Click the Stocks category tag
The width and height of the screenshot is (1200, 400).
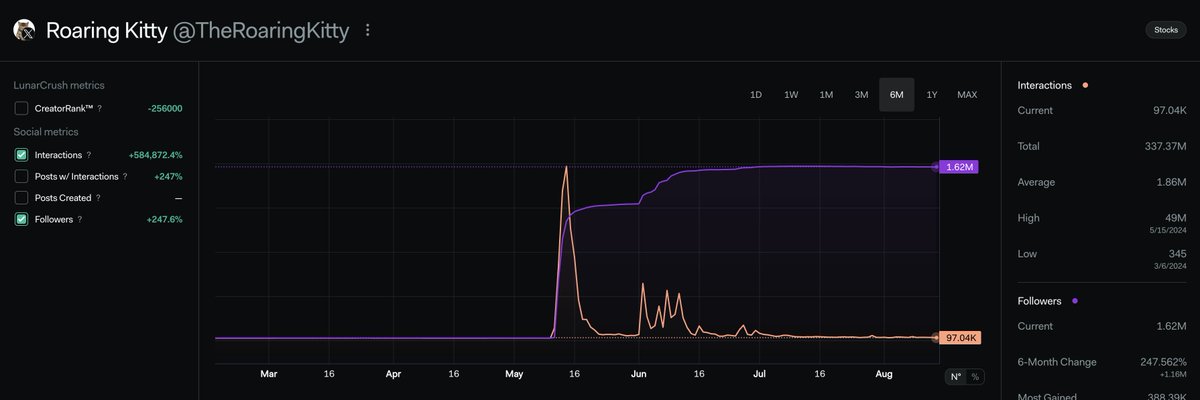[1166, 30]
